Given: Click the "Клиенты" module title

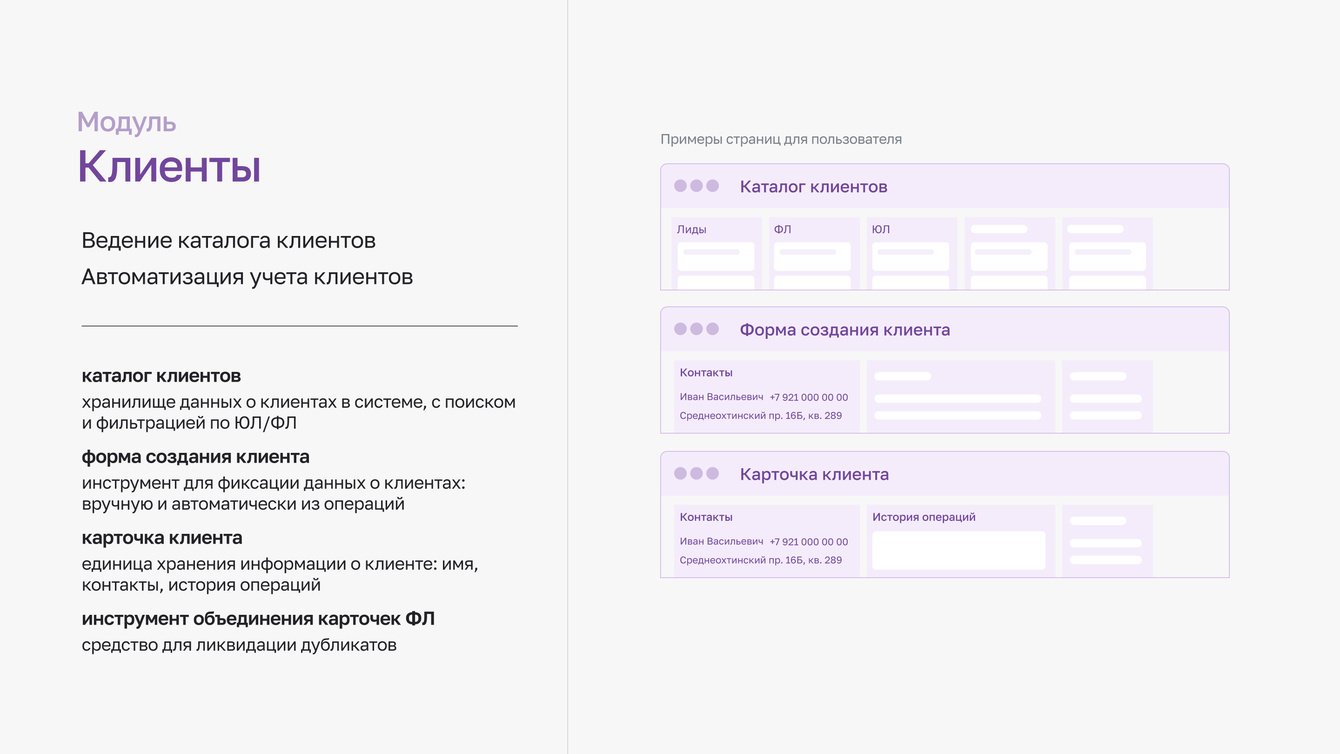Looking at the screenshot, I should (x=169, y=166).
